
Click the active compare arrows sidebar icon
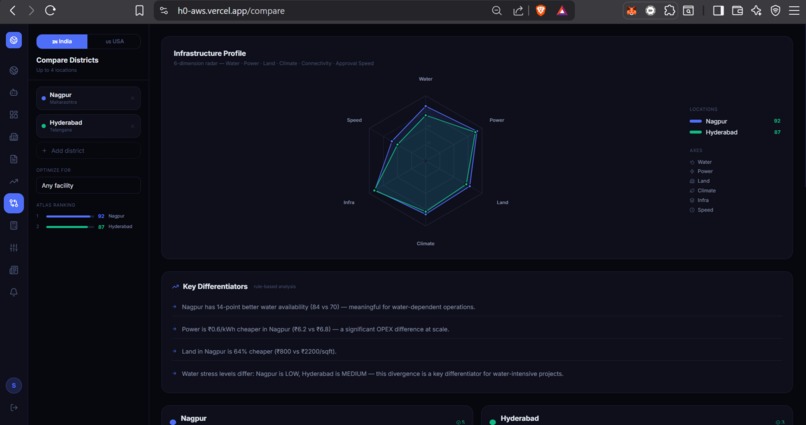tap(14, 204)
